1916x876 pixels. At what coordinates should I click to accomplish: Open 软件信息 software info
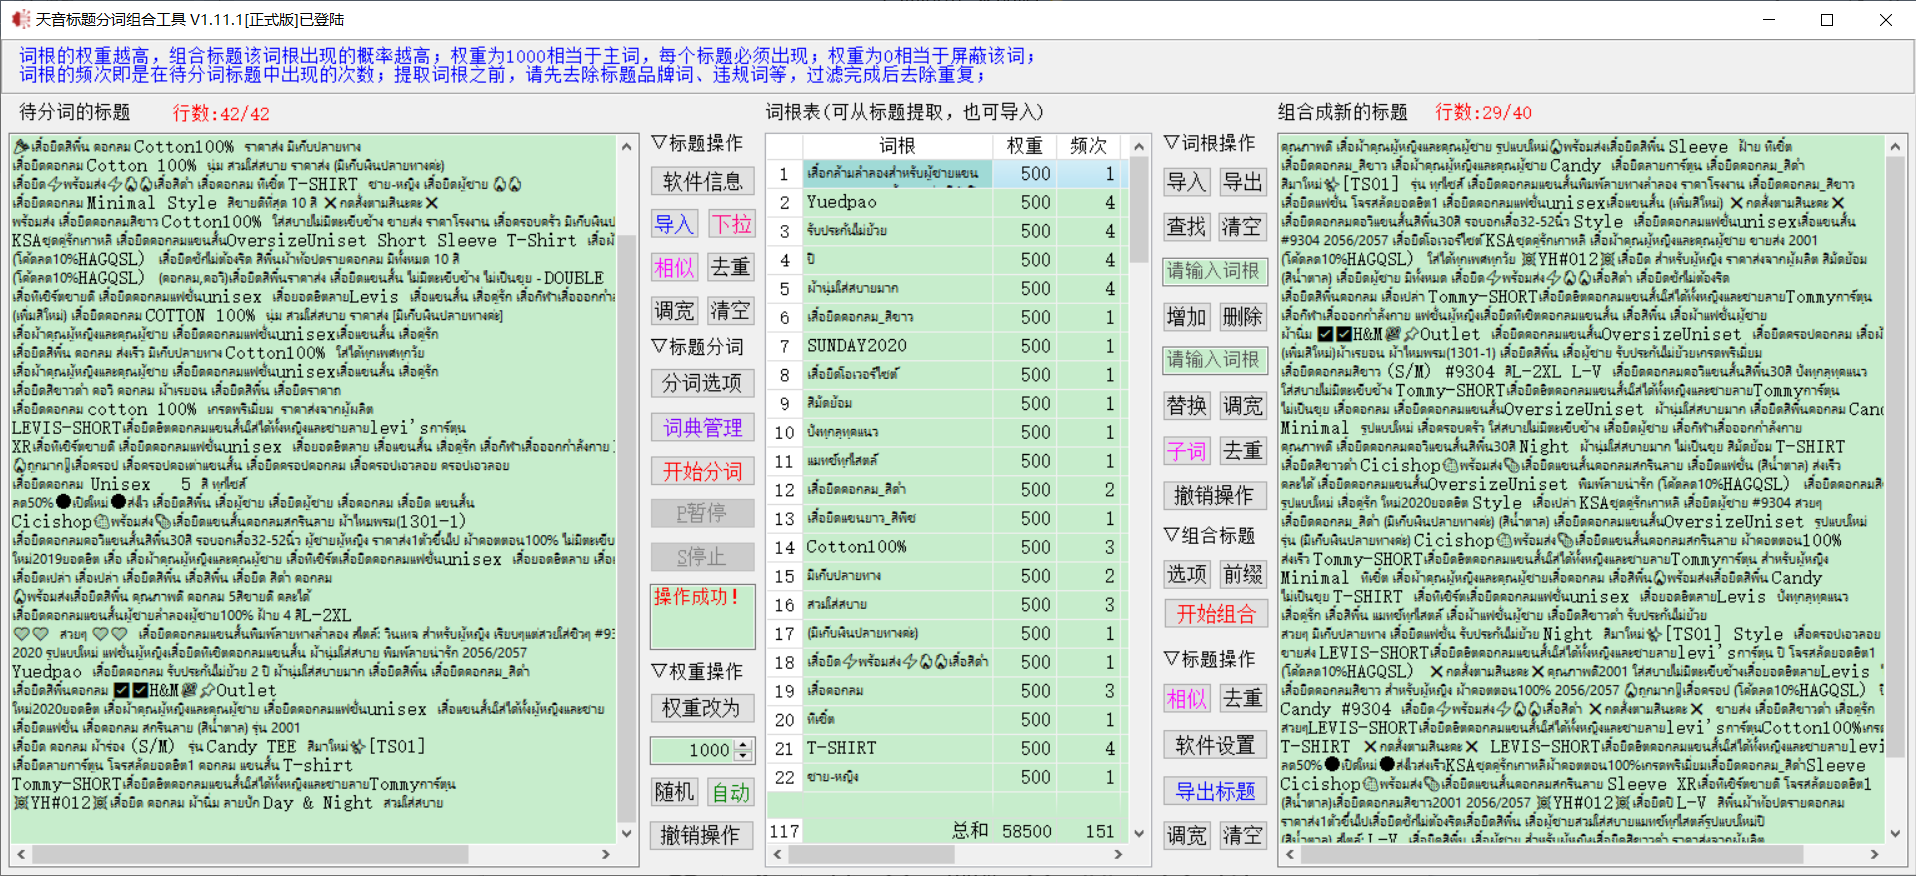[702, 181]
